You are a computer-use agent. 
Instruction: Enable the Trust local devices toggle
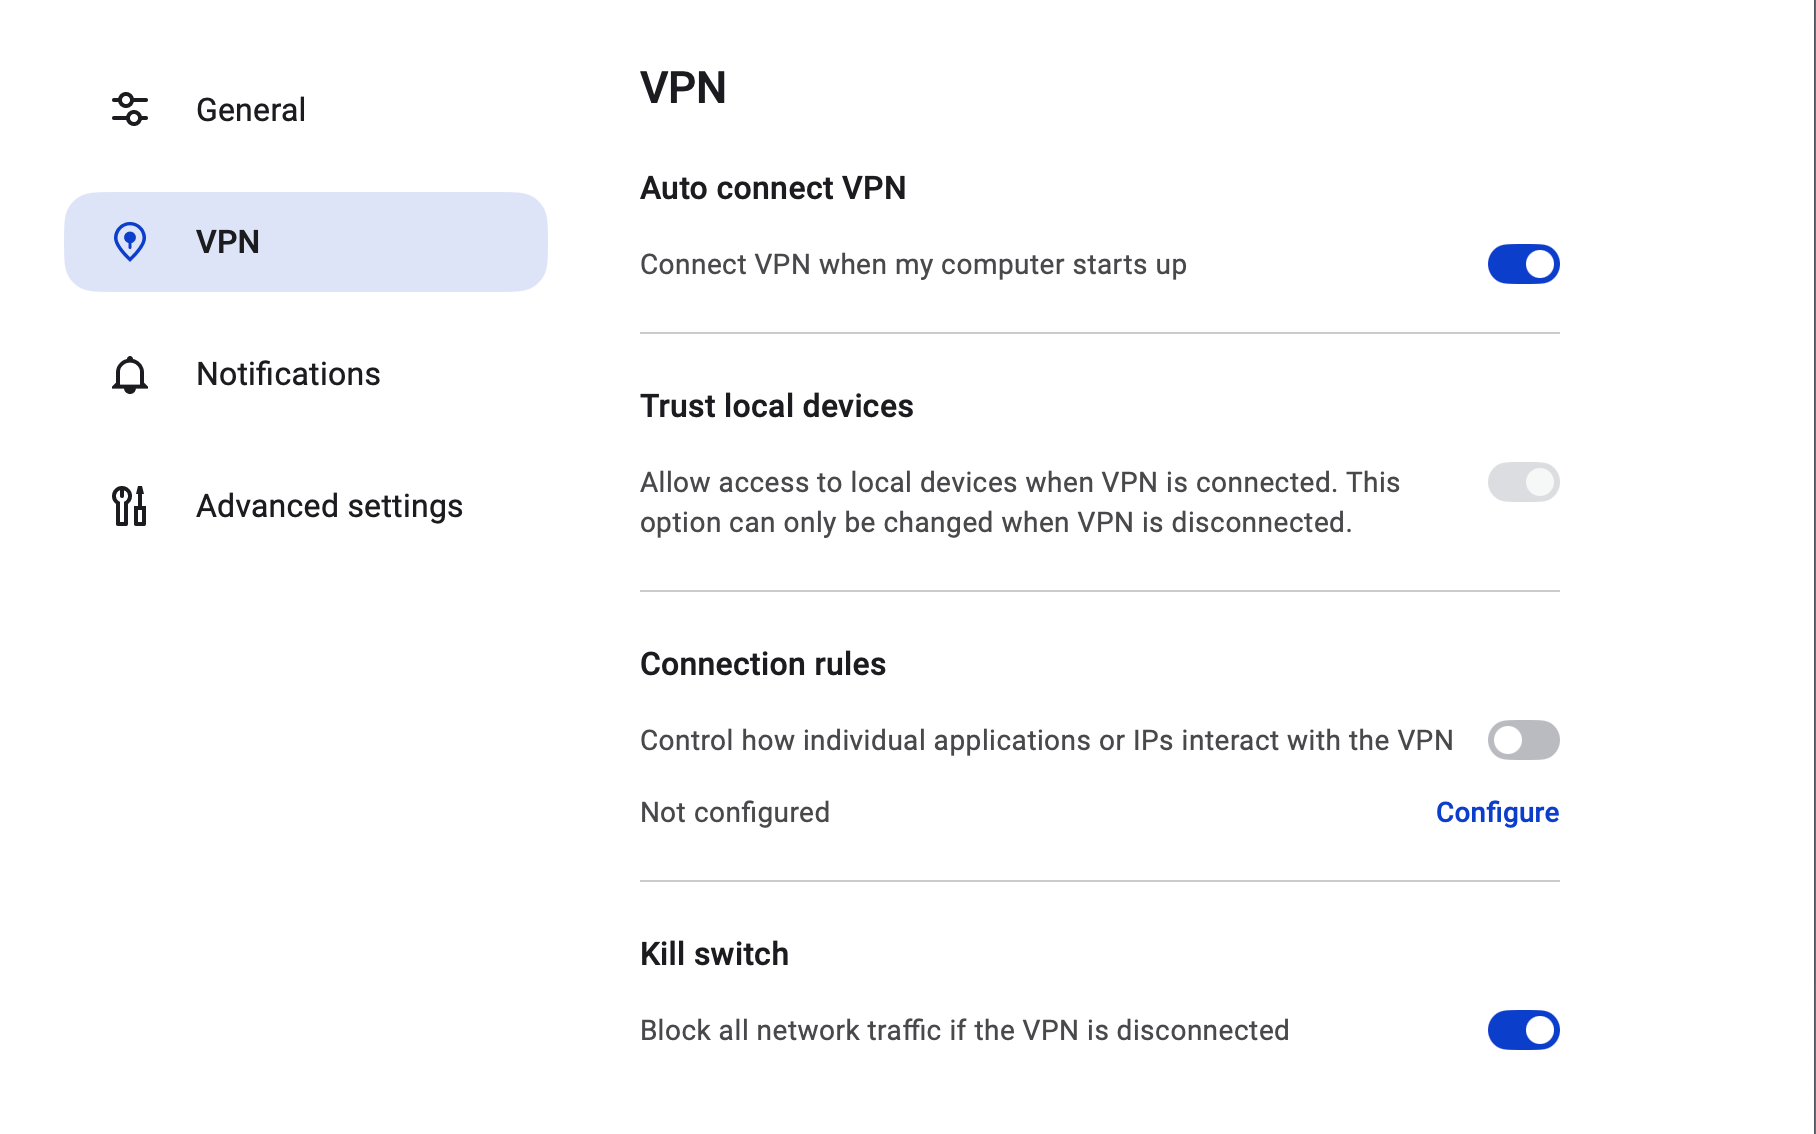1523,482
